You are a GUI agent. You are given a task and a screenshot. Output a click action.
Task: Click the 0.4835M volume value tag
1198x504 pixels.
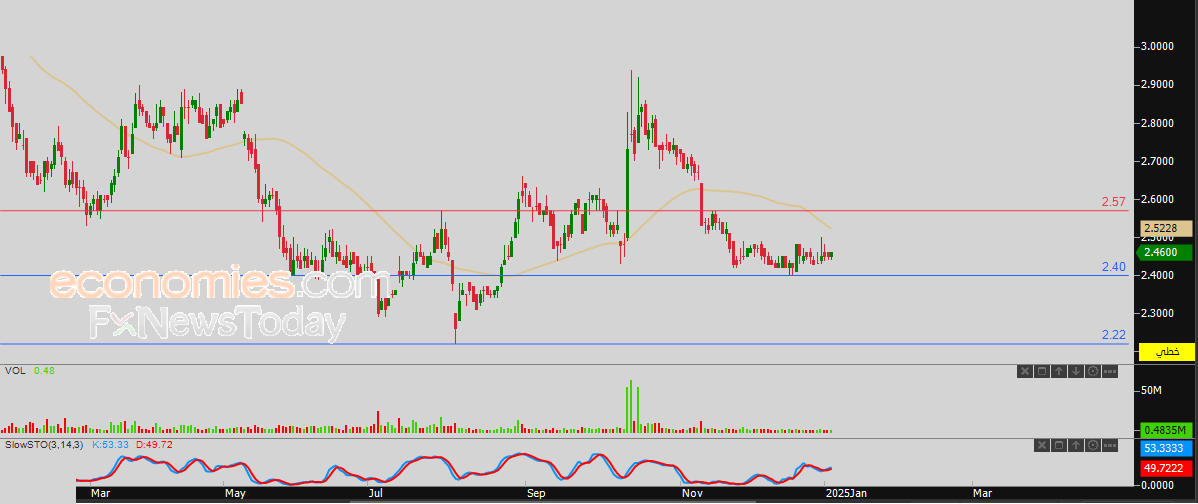[1167, 429]
